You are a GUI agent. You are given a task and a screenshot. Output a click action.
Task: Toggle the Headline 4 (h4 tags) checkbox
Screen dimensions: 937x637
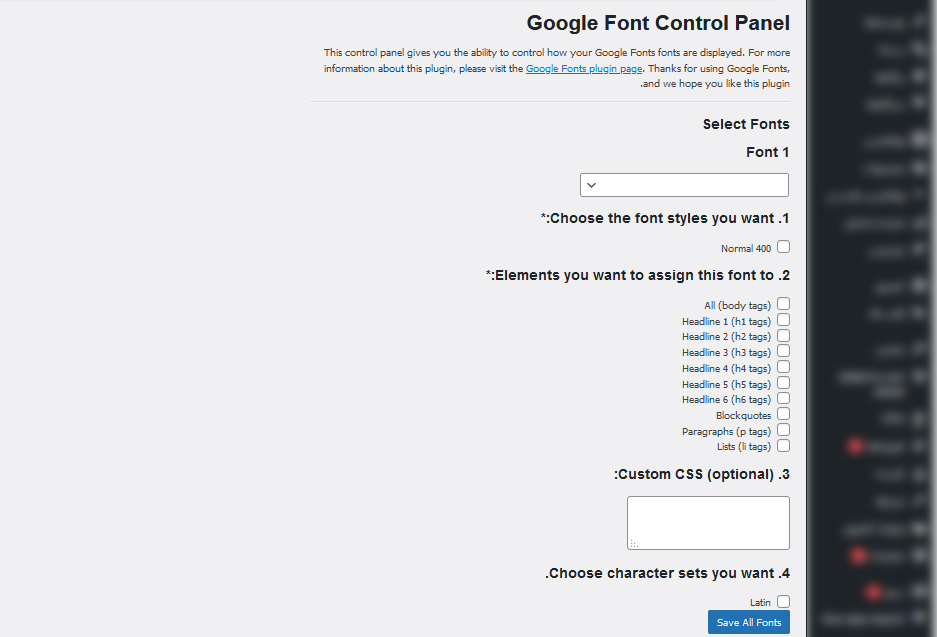[783, 367]
